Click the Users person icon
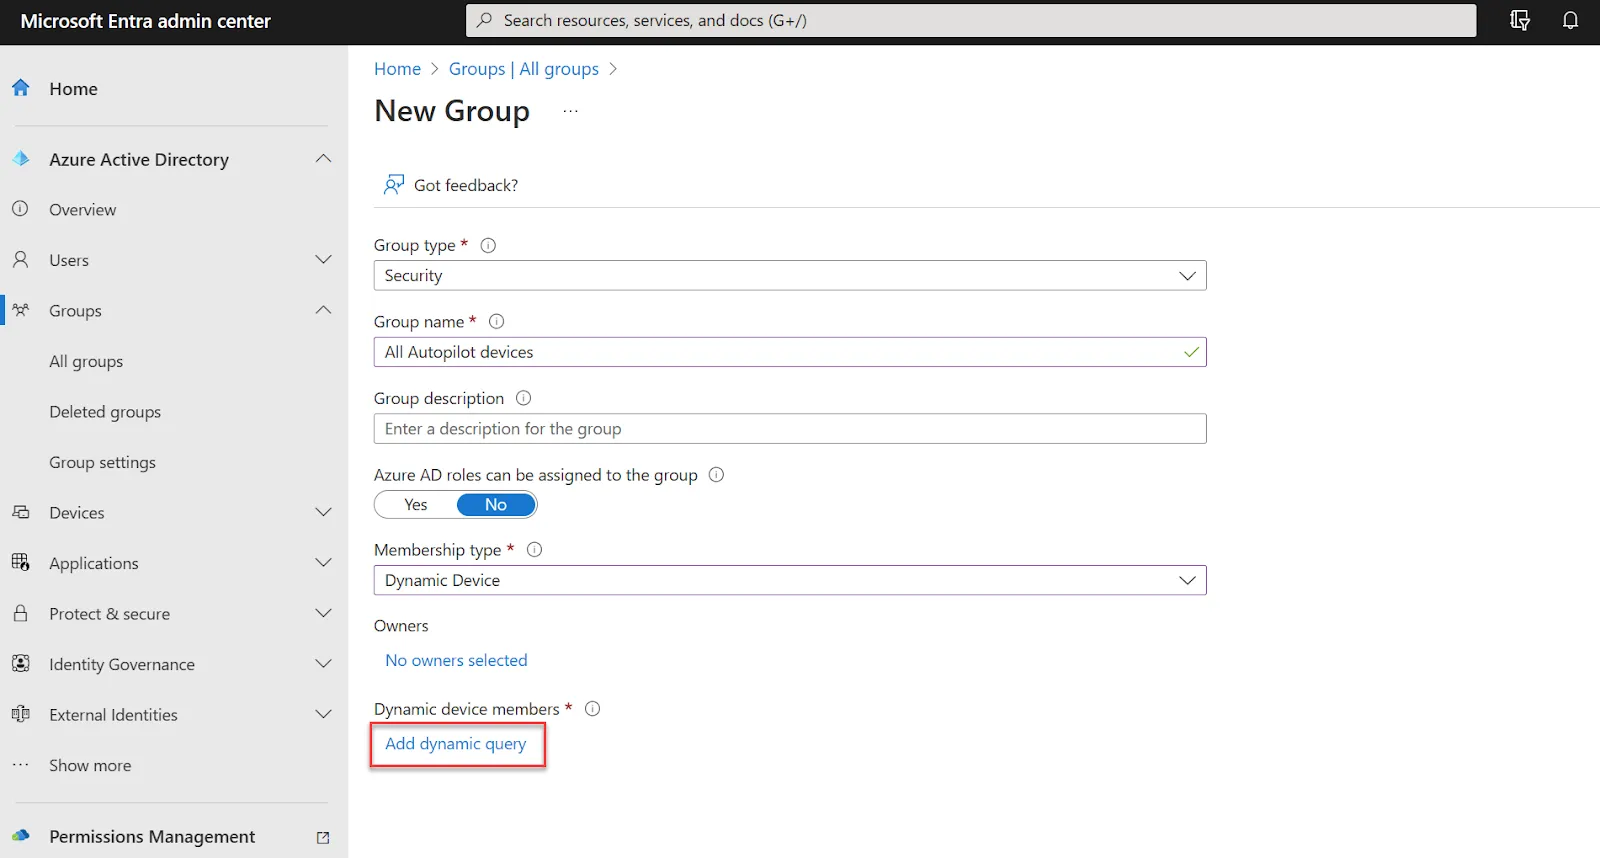Screen dimensions: 1600x858 (x=20, y=260)
